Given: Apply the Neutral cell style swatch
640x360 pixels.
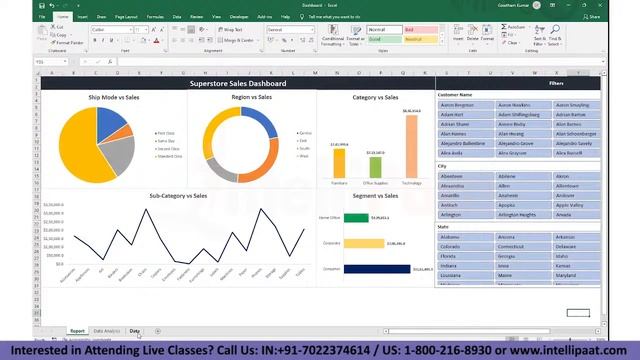Looking at the screenshot, I should coord(420,39).
